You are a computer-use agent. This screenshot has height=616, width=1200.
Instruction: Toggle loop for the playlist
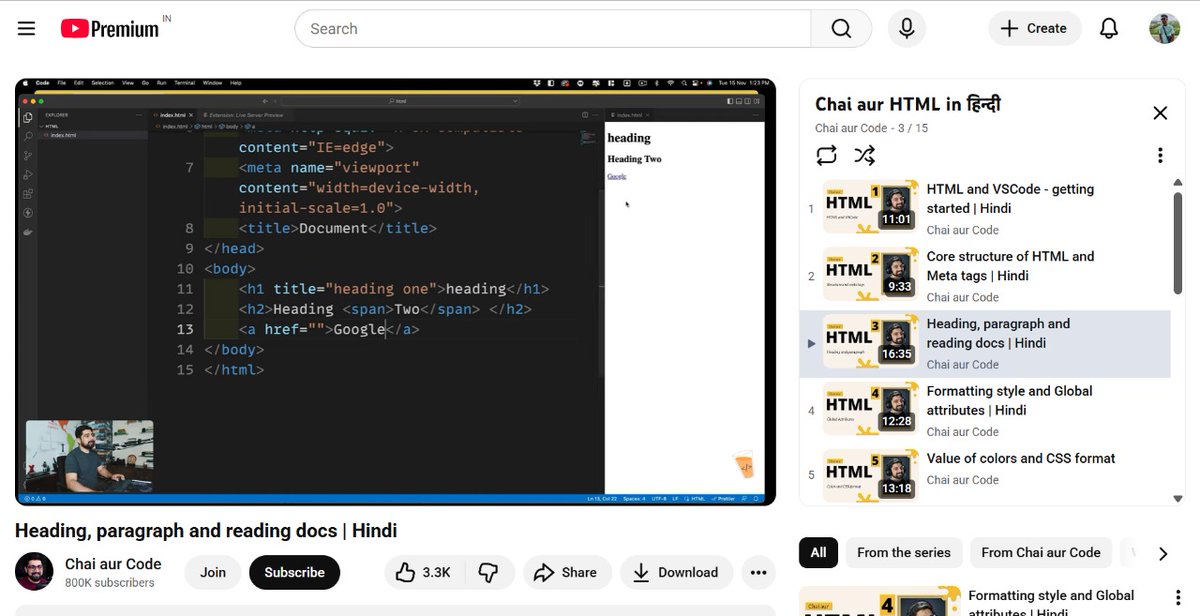coord(827,155)
